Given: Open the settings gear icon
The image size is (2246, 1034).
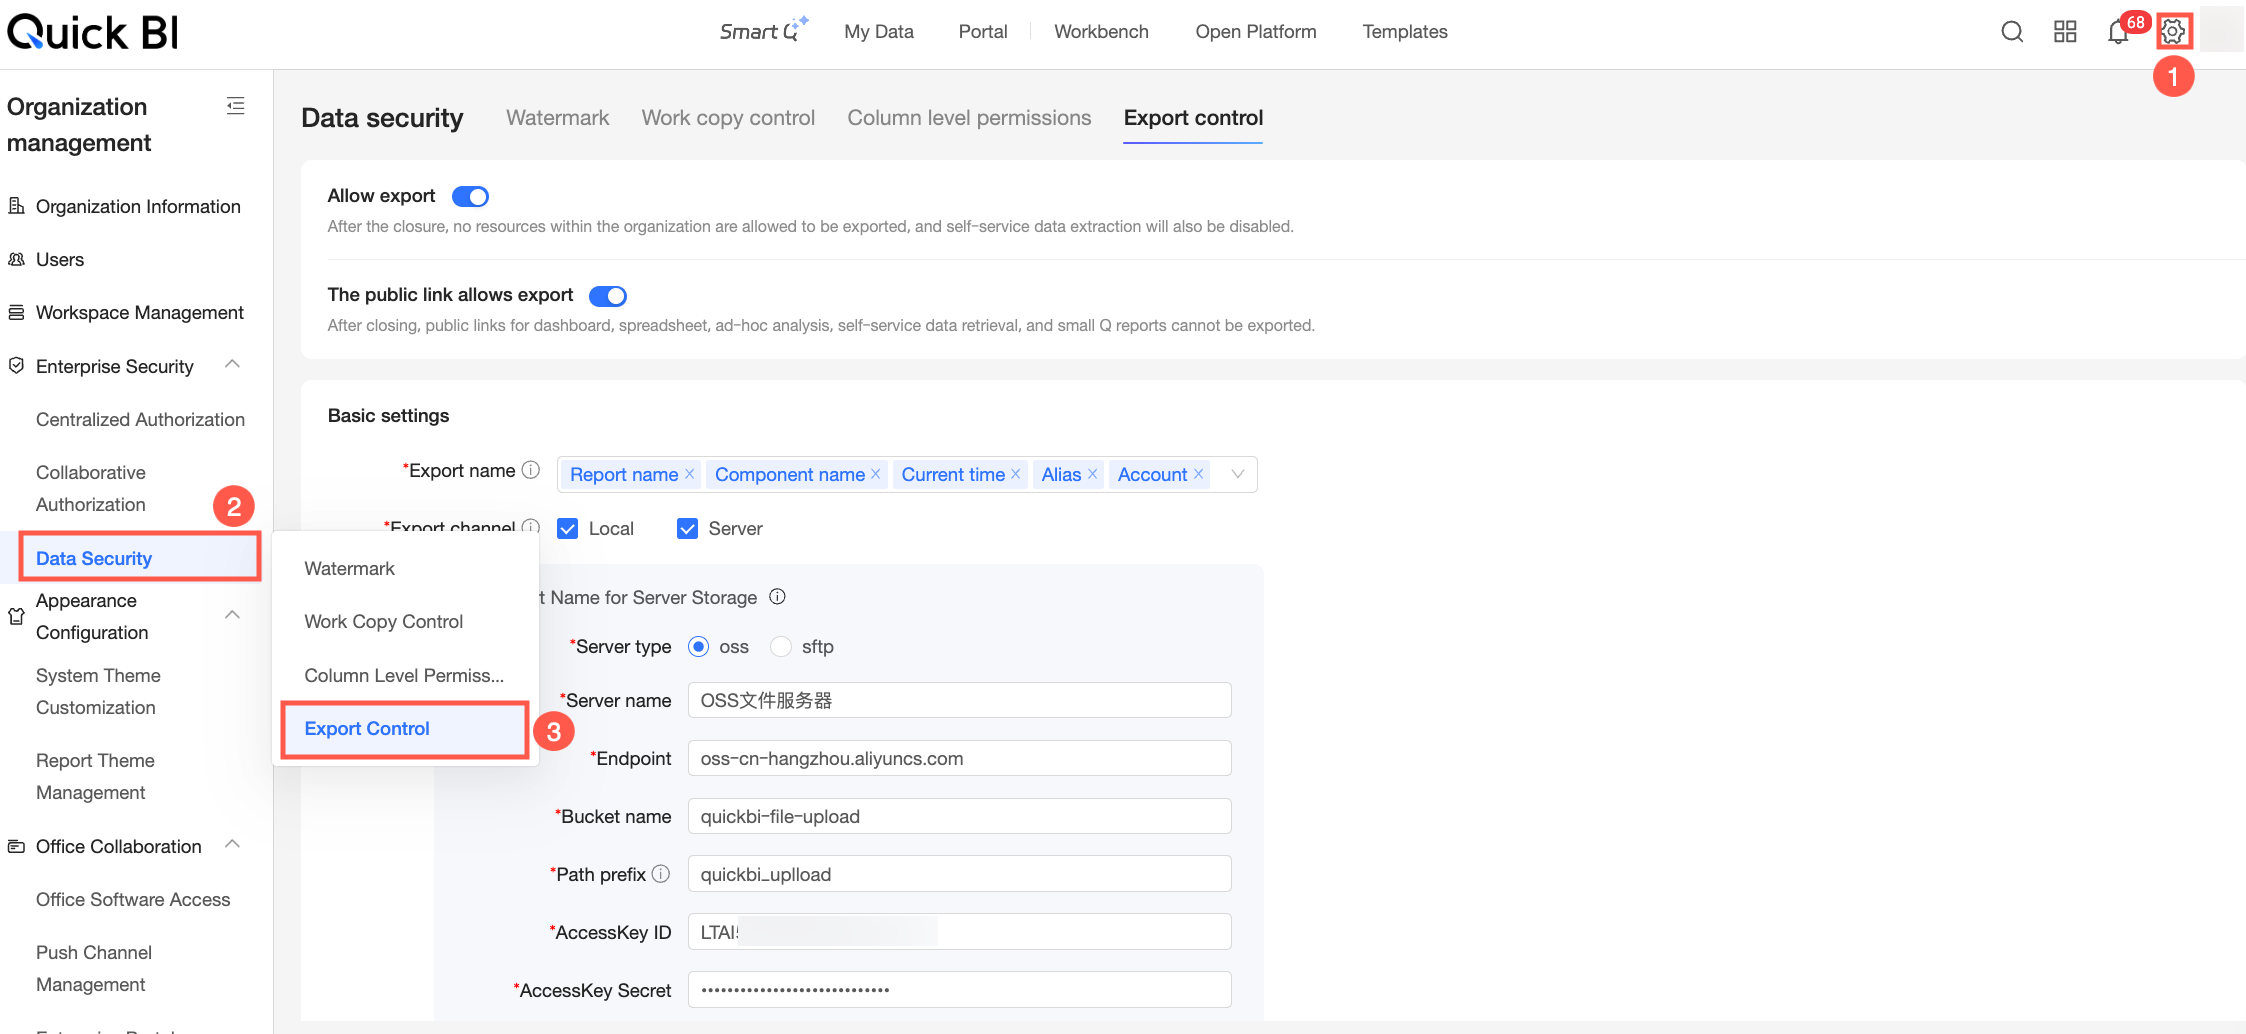Looking at the screenshot, I should point(2173,32).
